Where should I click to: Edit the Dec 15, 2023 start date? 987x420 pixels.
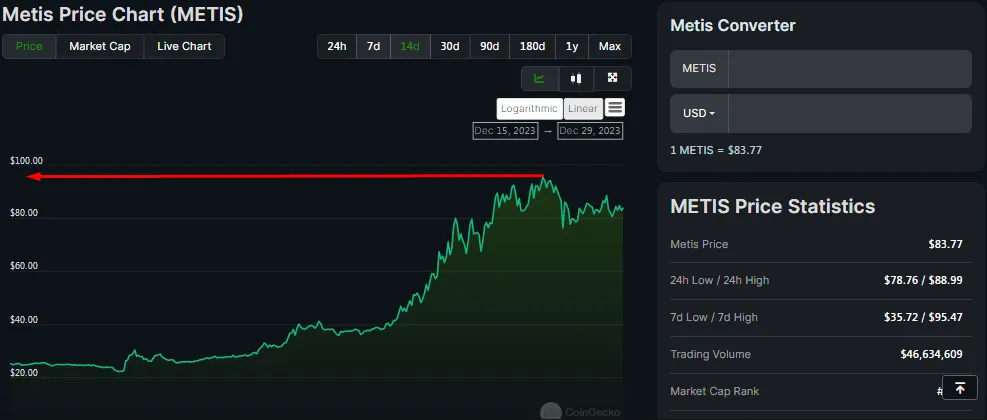click(505, 131)
